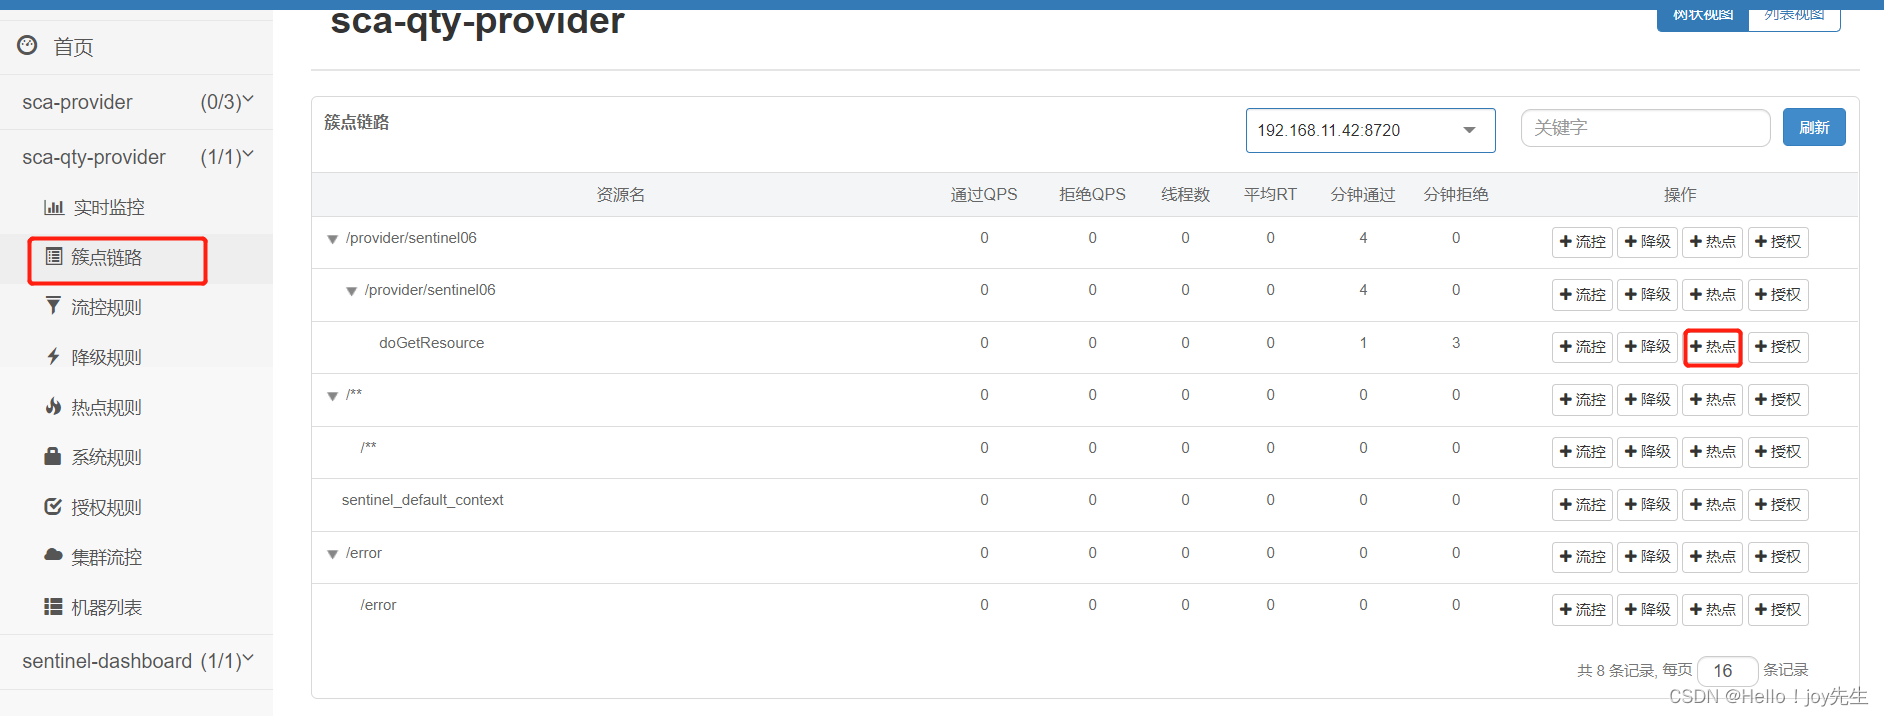
Task: Add 热点 rule for doGetResource
Action: 1712,347
